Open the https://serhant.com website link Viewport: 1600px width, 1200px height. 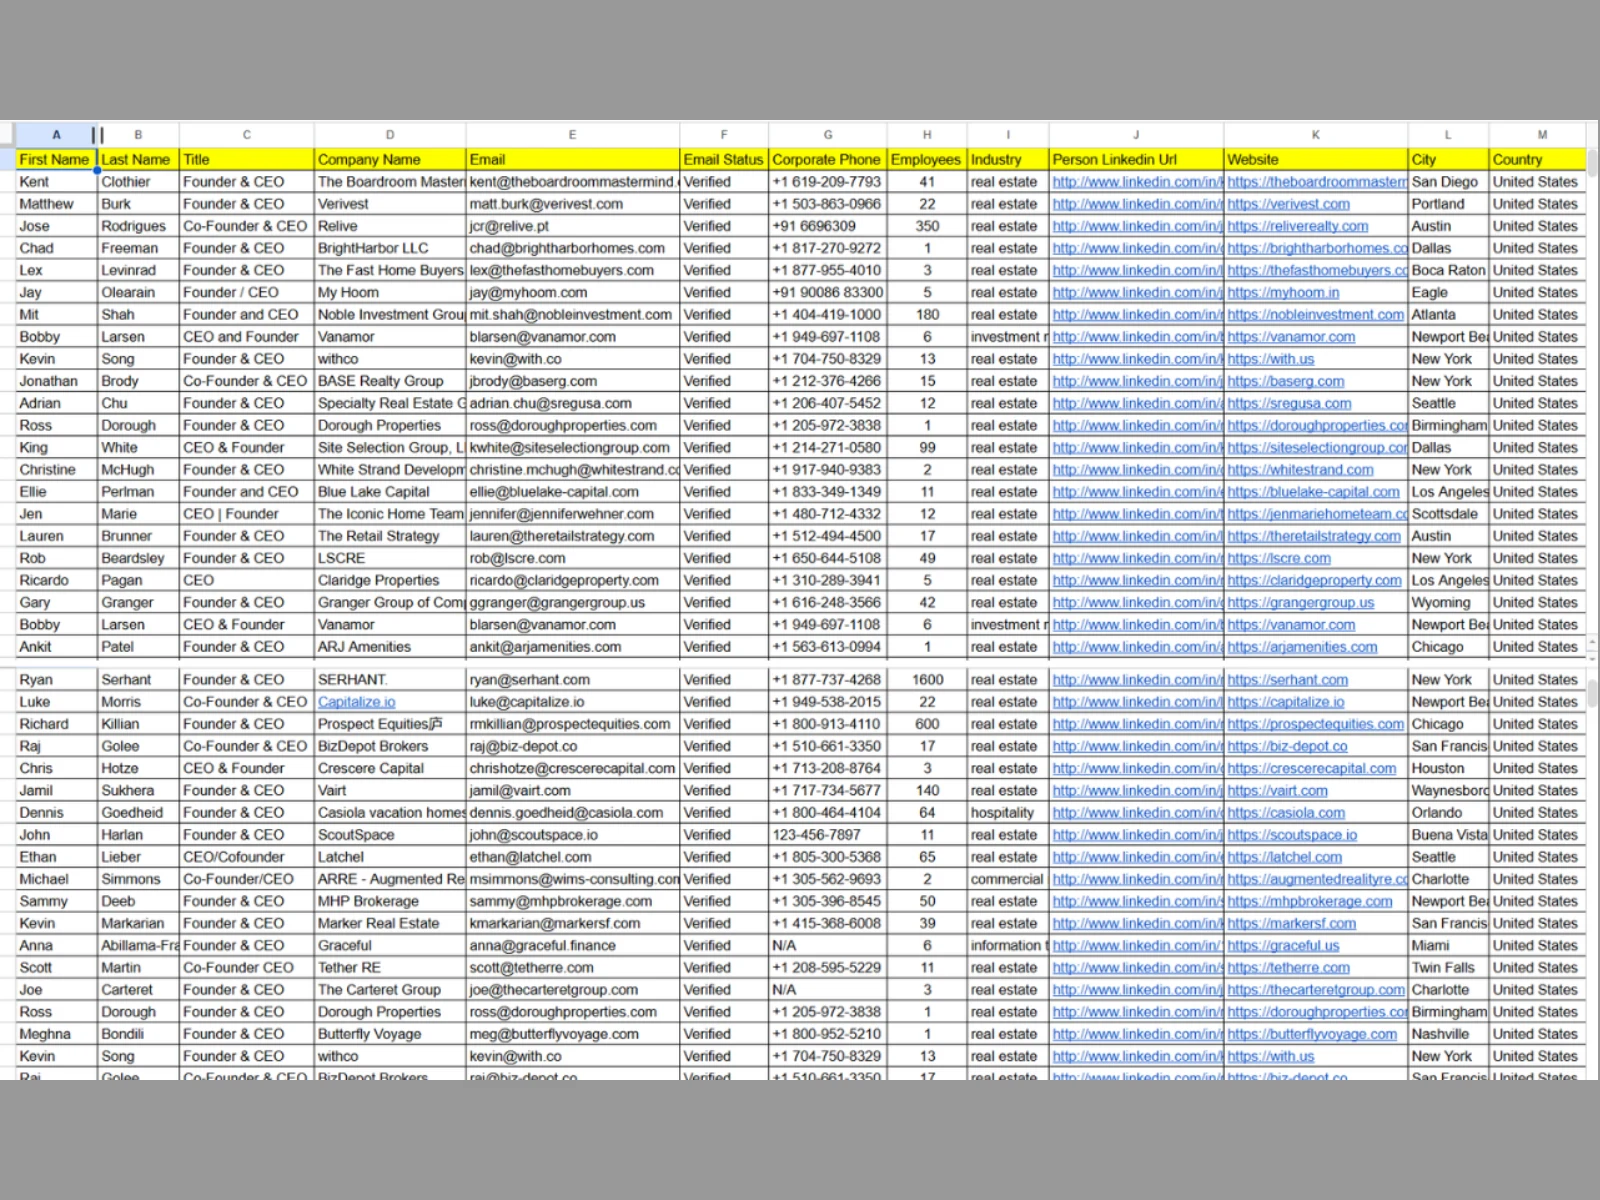pos(1288,680)
